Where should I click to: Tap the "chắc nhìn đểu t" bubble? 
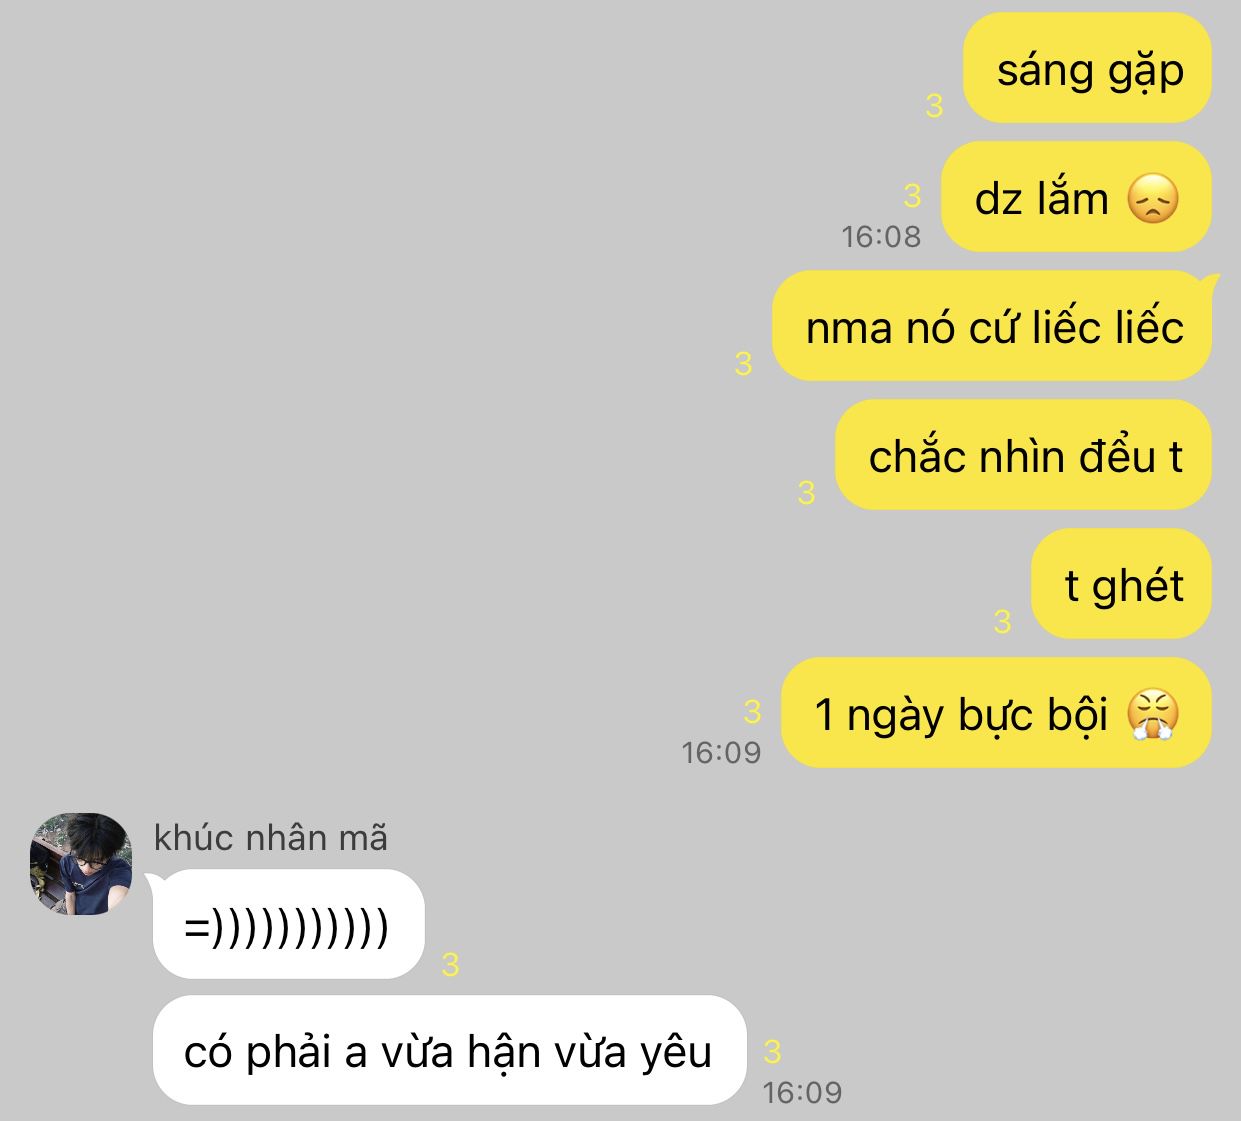1024,455
